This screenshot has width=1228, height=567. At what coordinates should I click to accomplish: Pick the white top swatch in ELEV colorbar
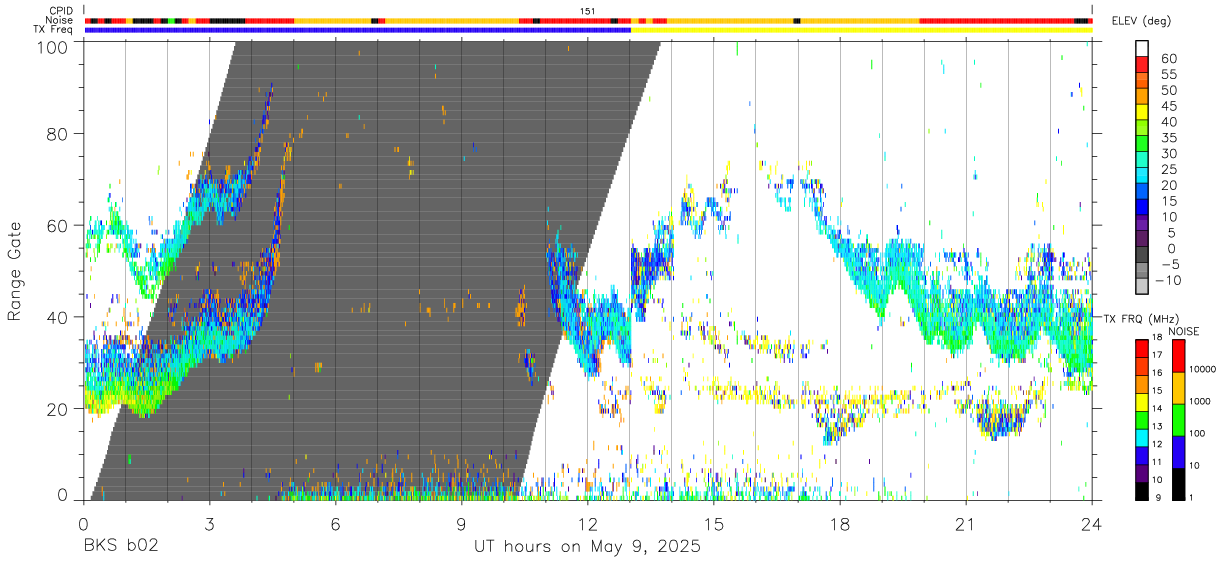point(1143,48)
